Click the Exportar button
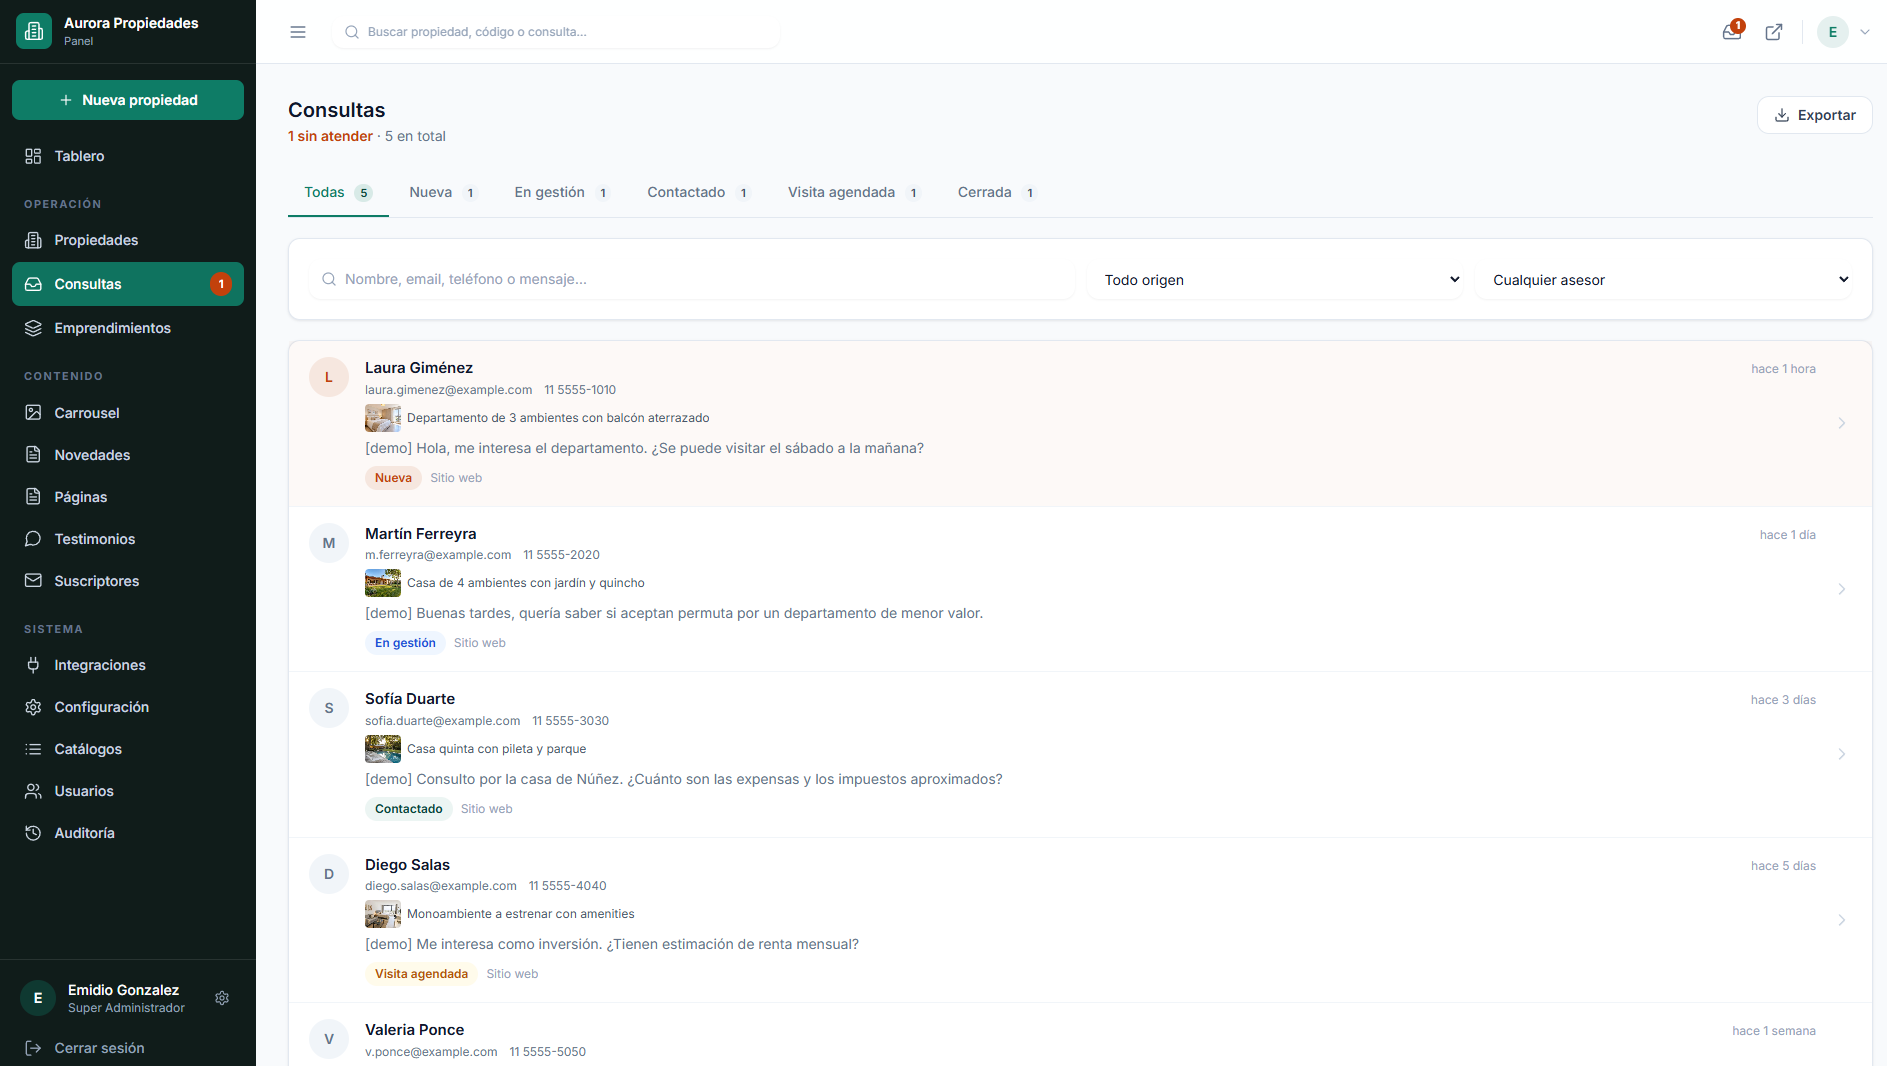Viewport: 1887px width, 1066px height. point(1814,115)
